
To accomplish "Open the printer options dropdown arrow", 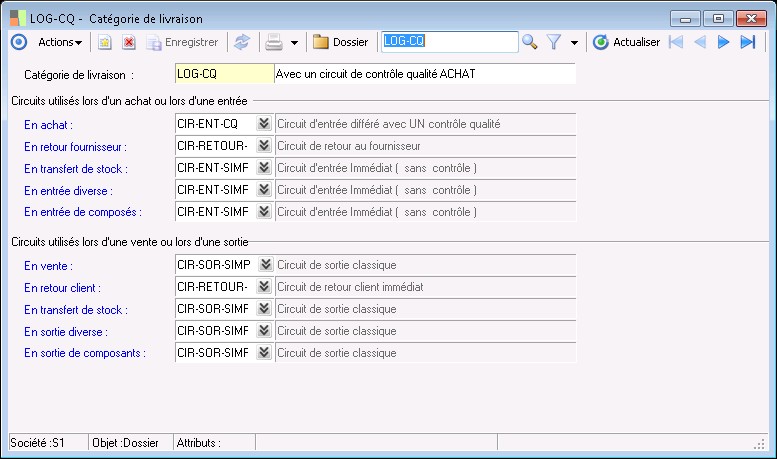I will pyautogui.click(x=294, y=43).
